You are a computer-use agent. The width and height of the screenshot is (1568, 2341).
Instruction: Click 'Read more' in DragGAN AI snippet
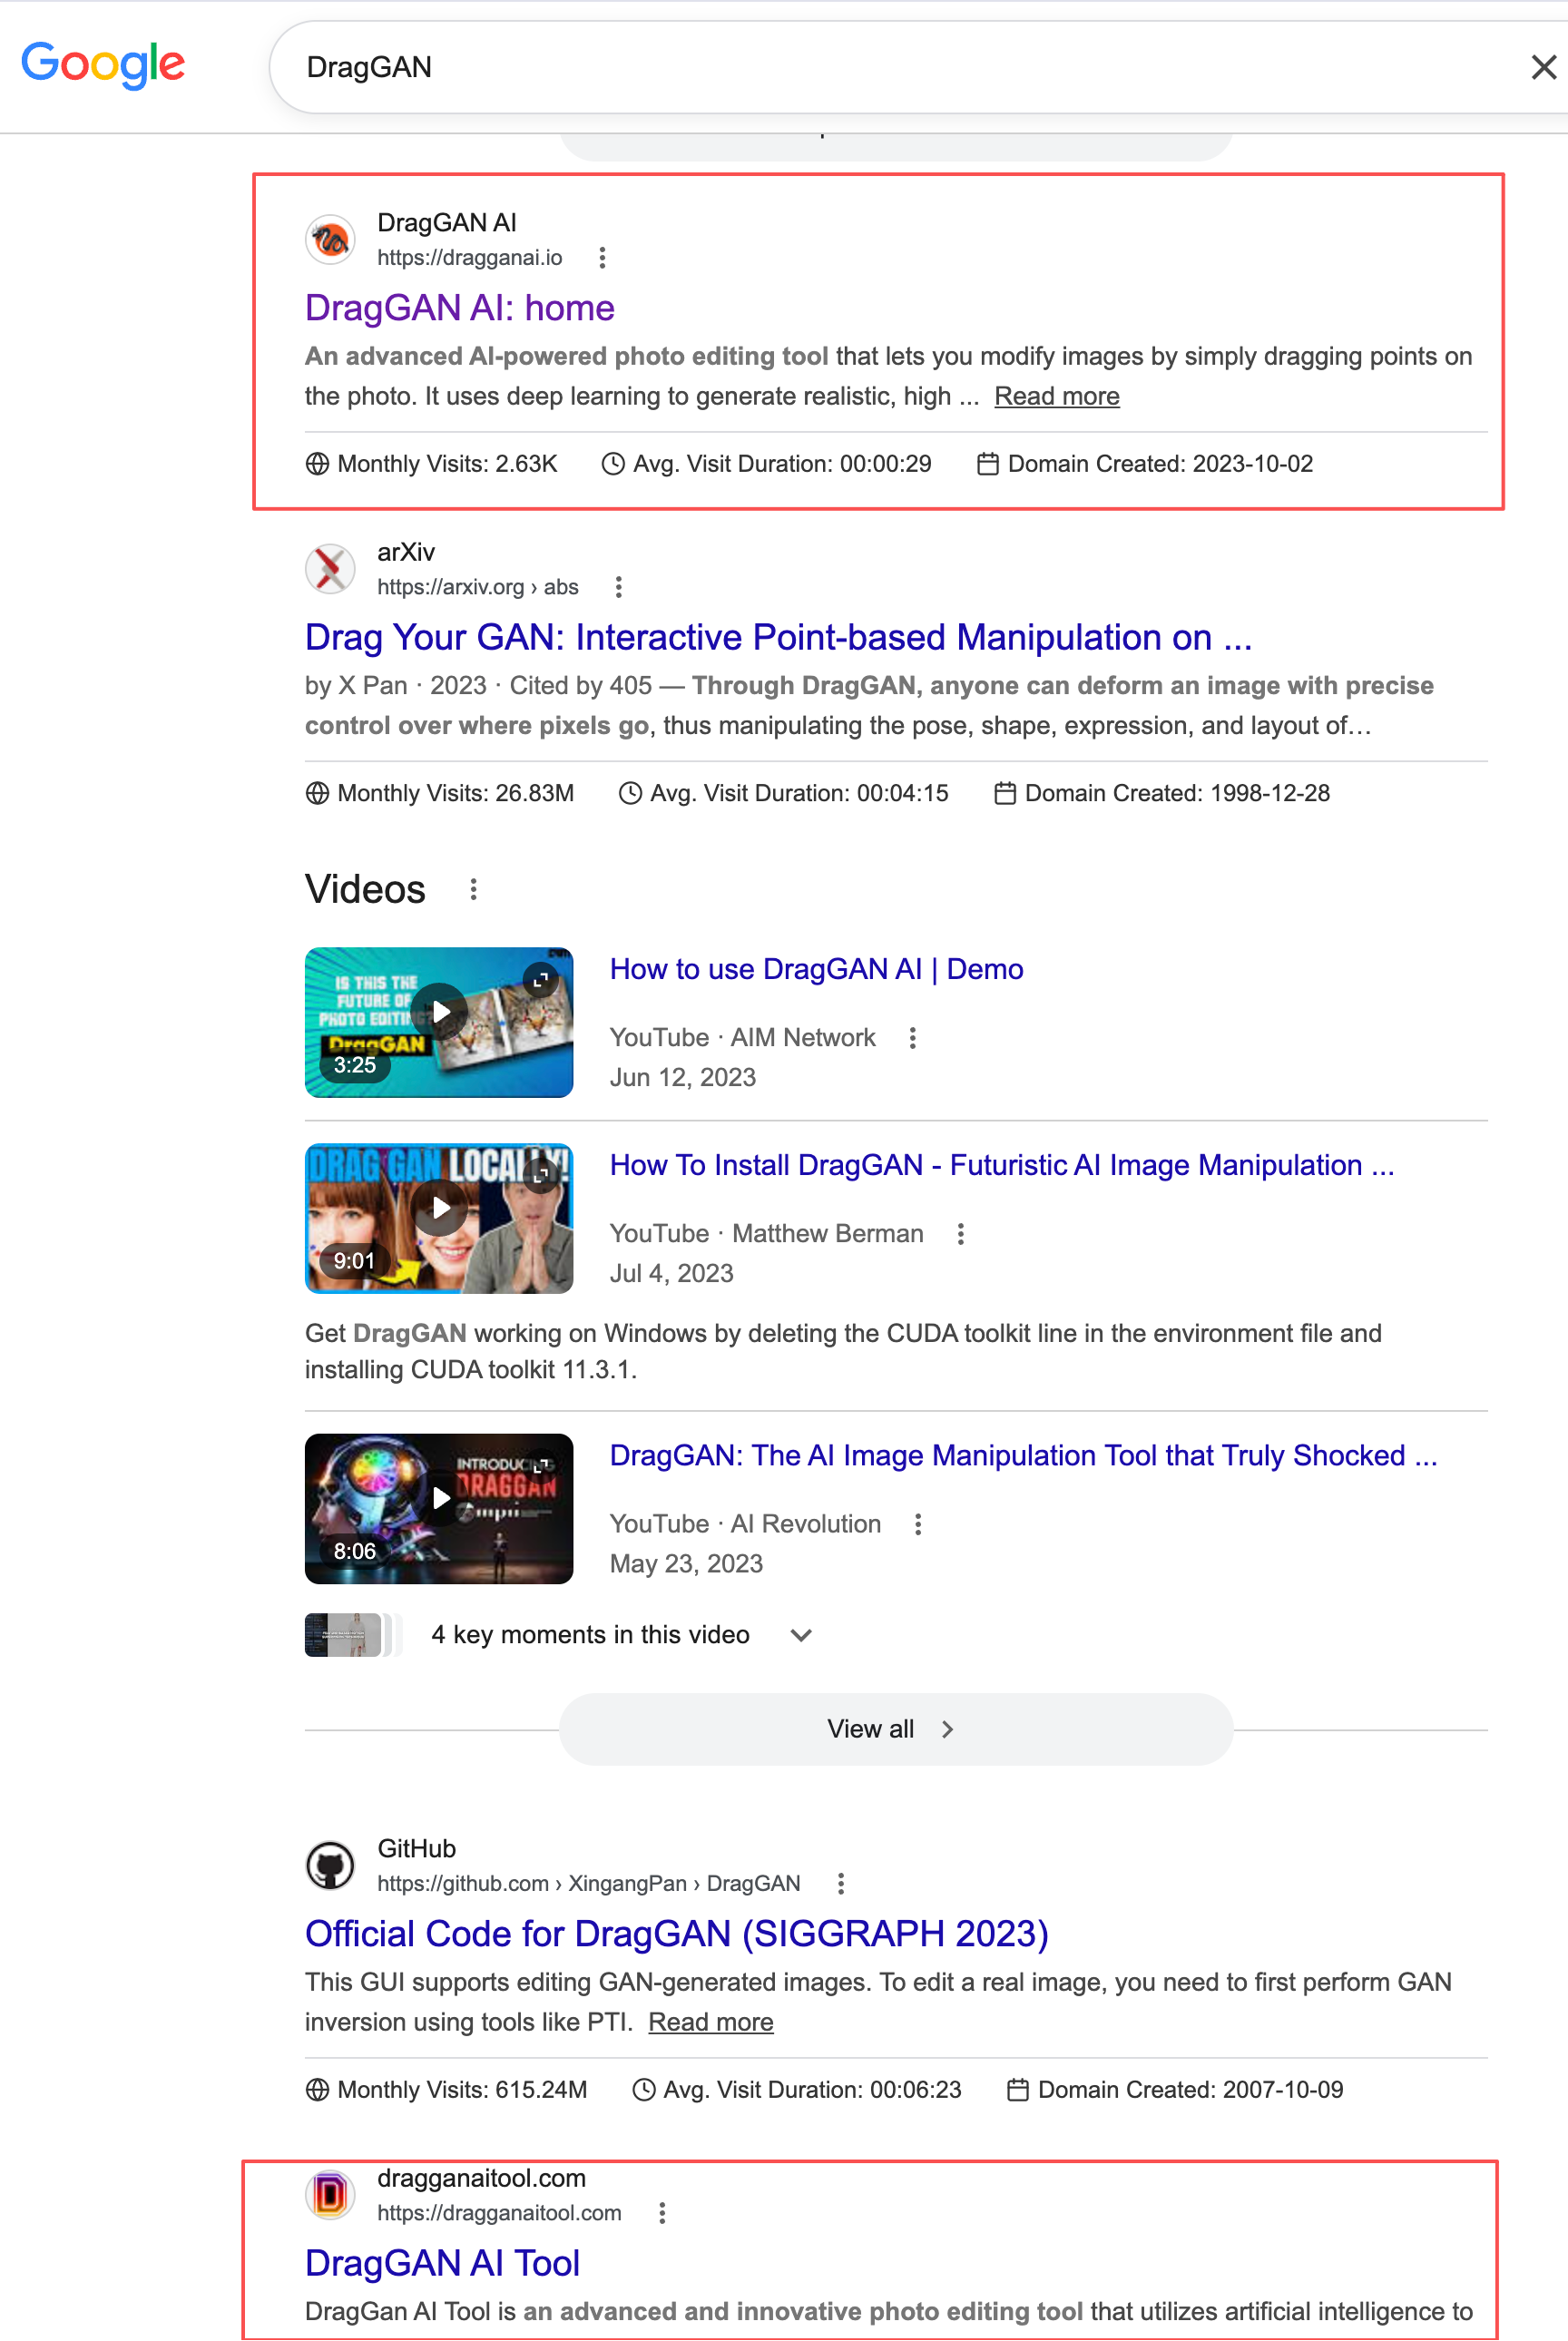coord(1056,396)
